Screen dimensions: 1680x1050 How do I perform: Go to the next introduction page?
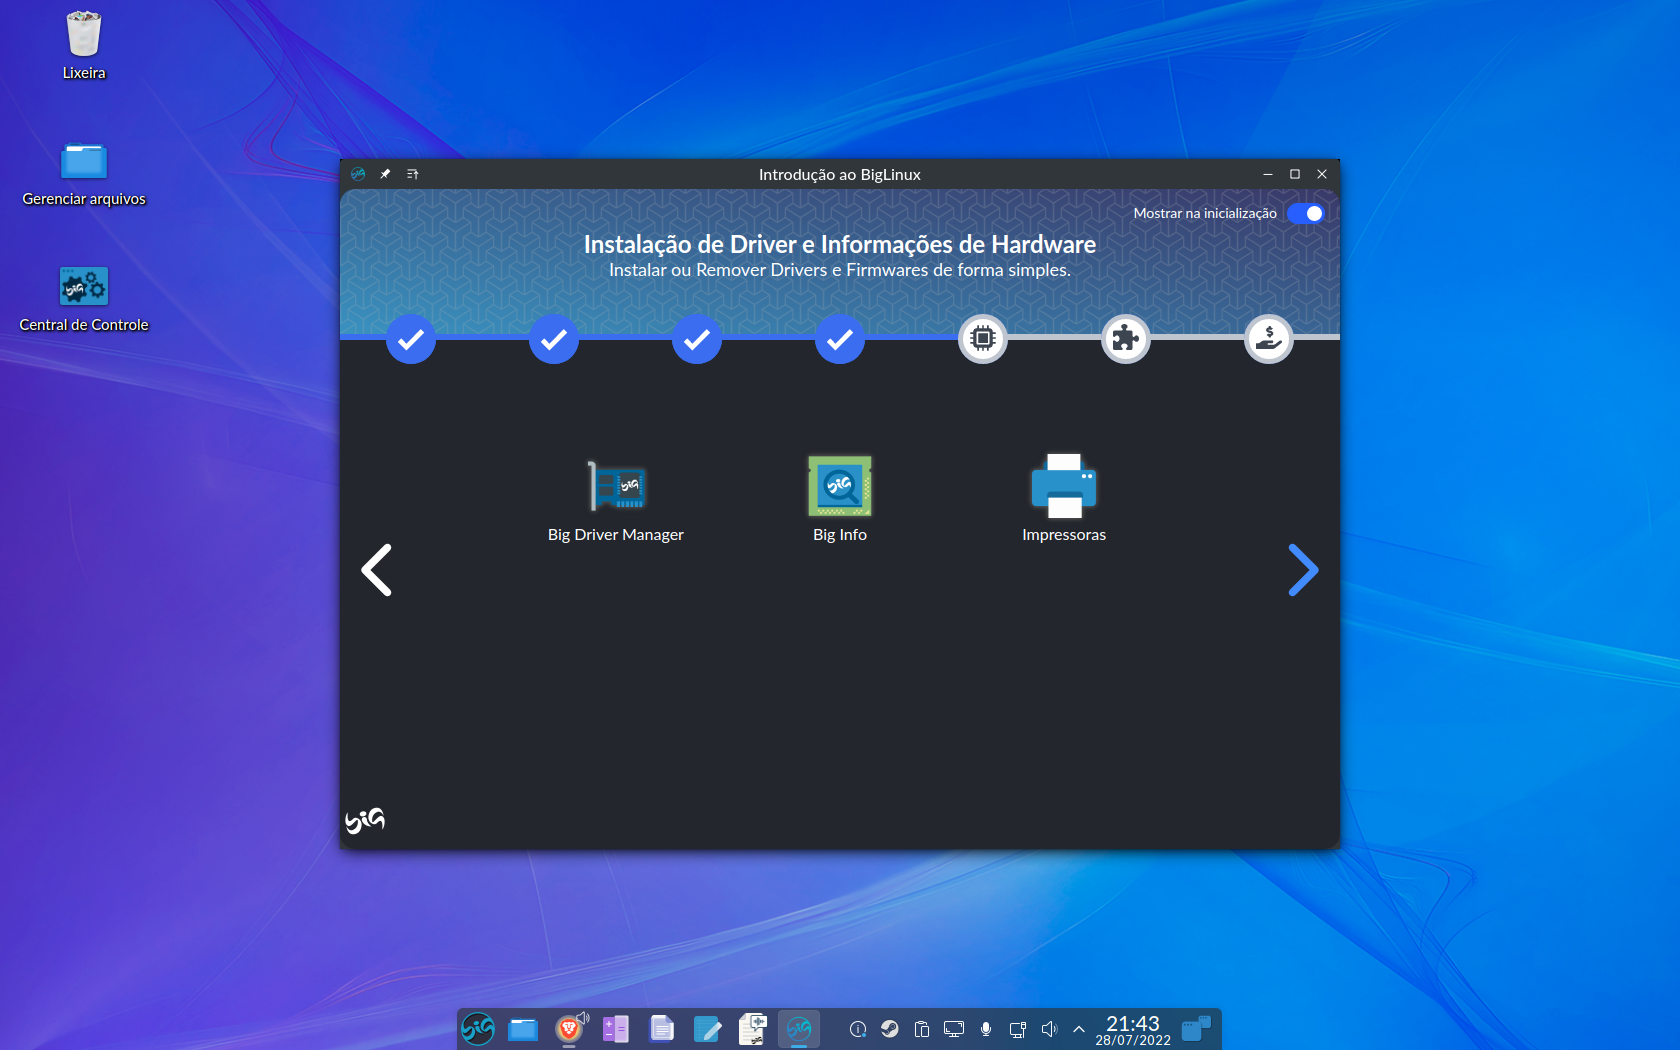1303,570
